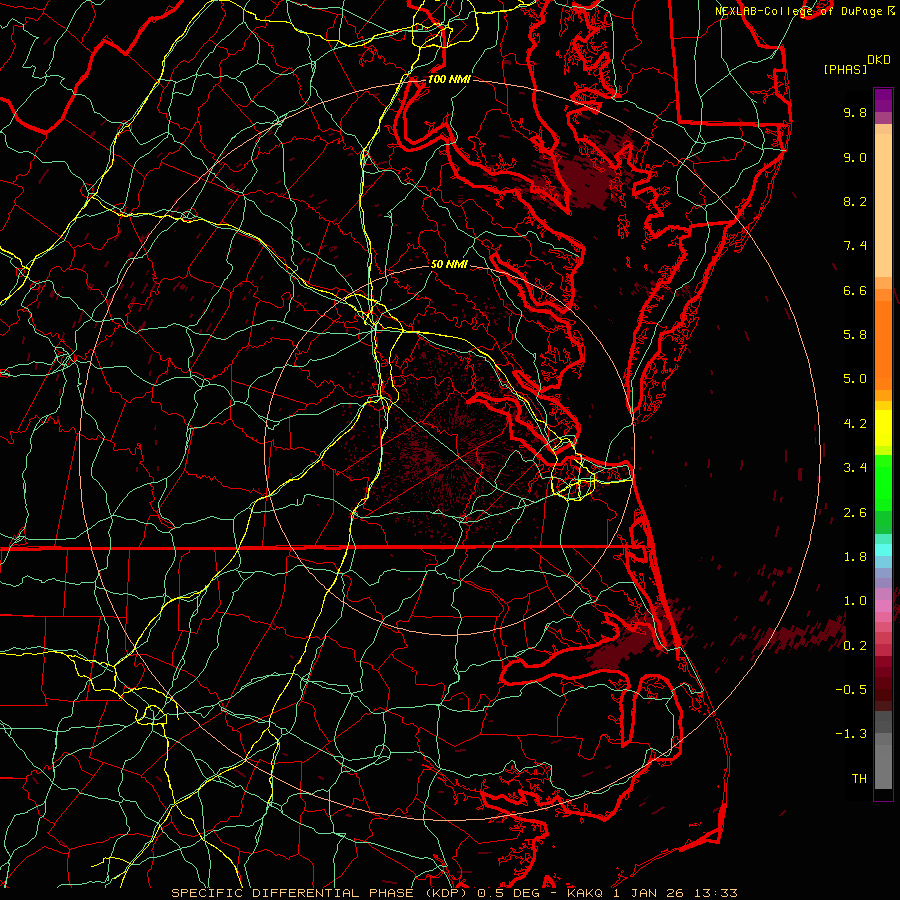Select the 4.2 value on the scale
Image resolution: width=900 pixels, height=900 pixels.
coord(855,424)
